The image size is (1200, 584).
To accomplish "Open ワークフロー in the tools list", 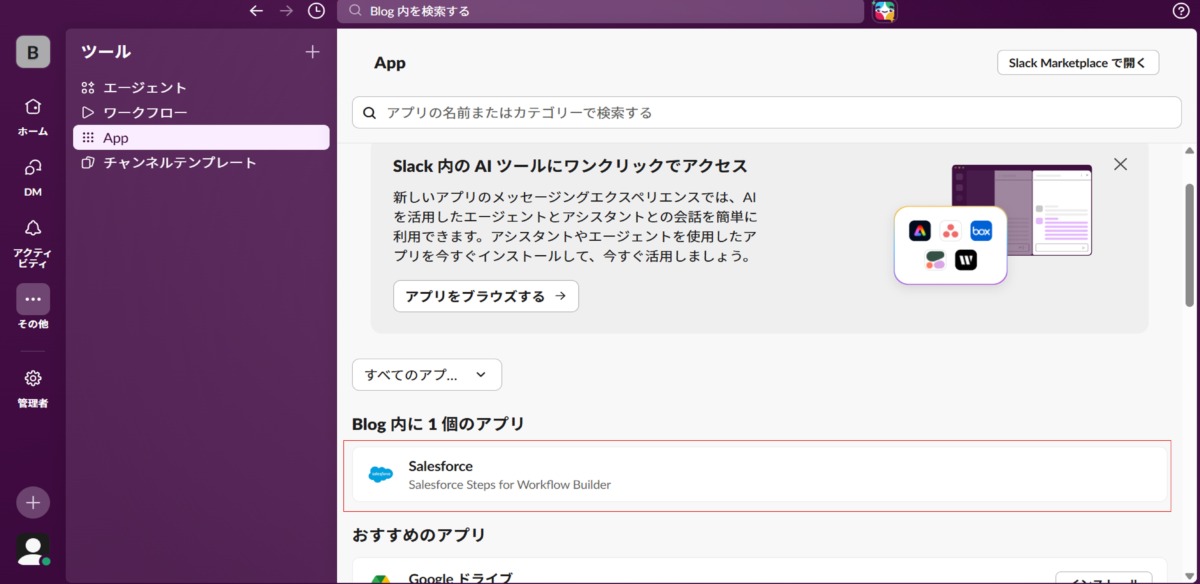I will point(201,113).
